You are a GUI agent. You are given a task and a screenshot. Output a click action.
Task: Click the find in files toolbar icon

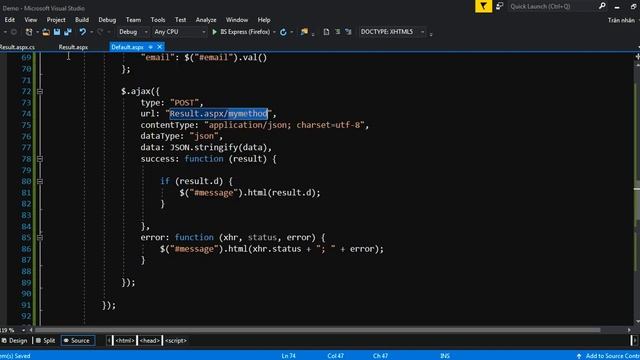pyautogui.click(x=304, y=32)
